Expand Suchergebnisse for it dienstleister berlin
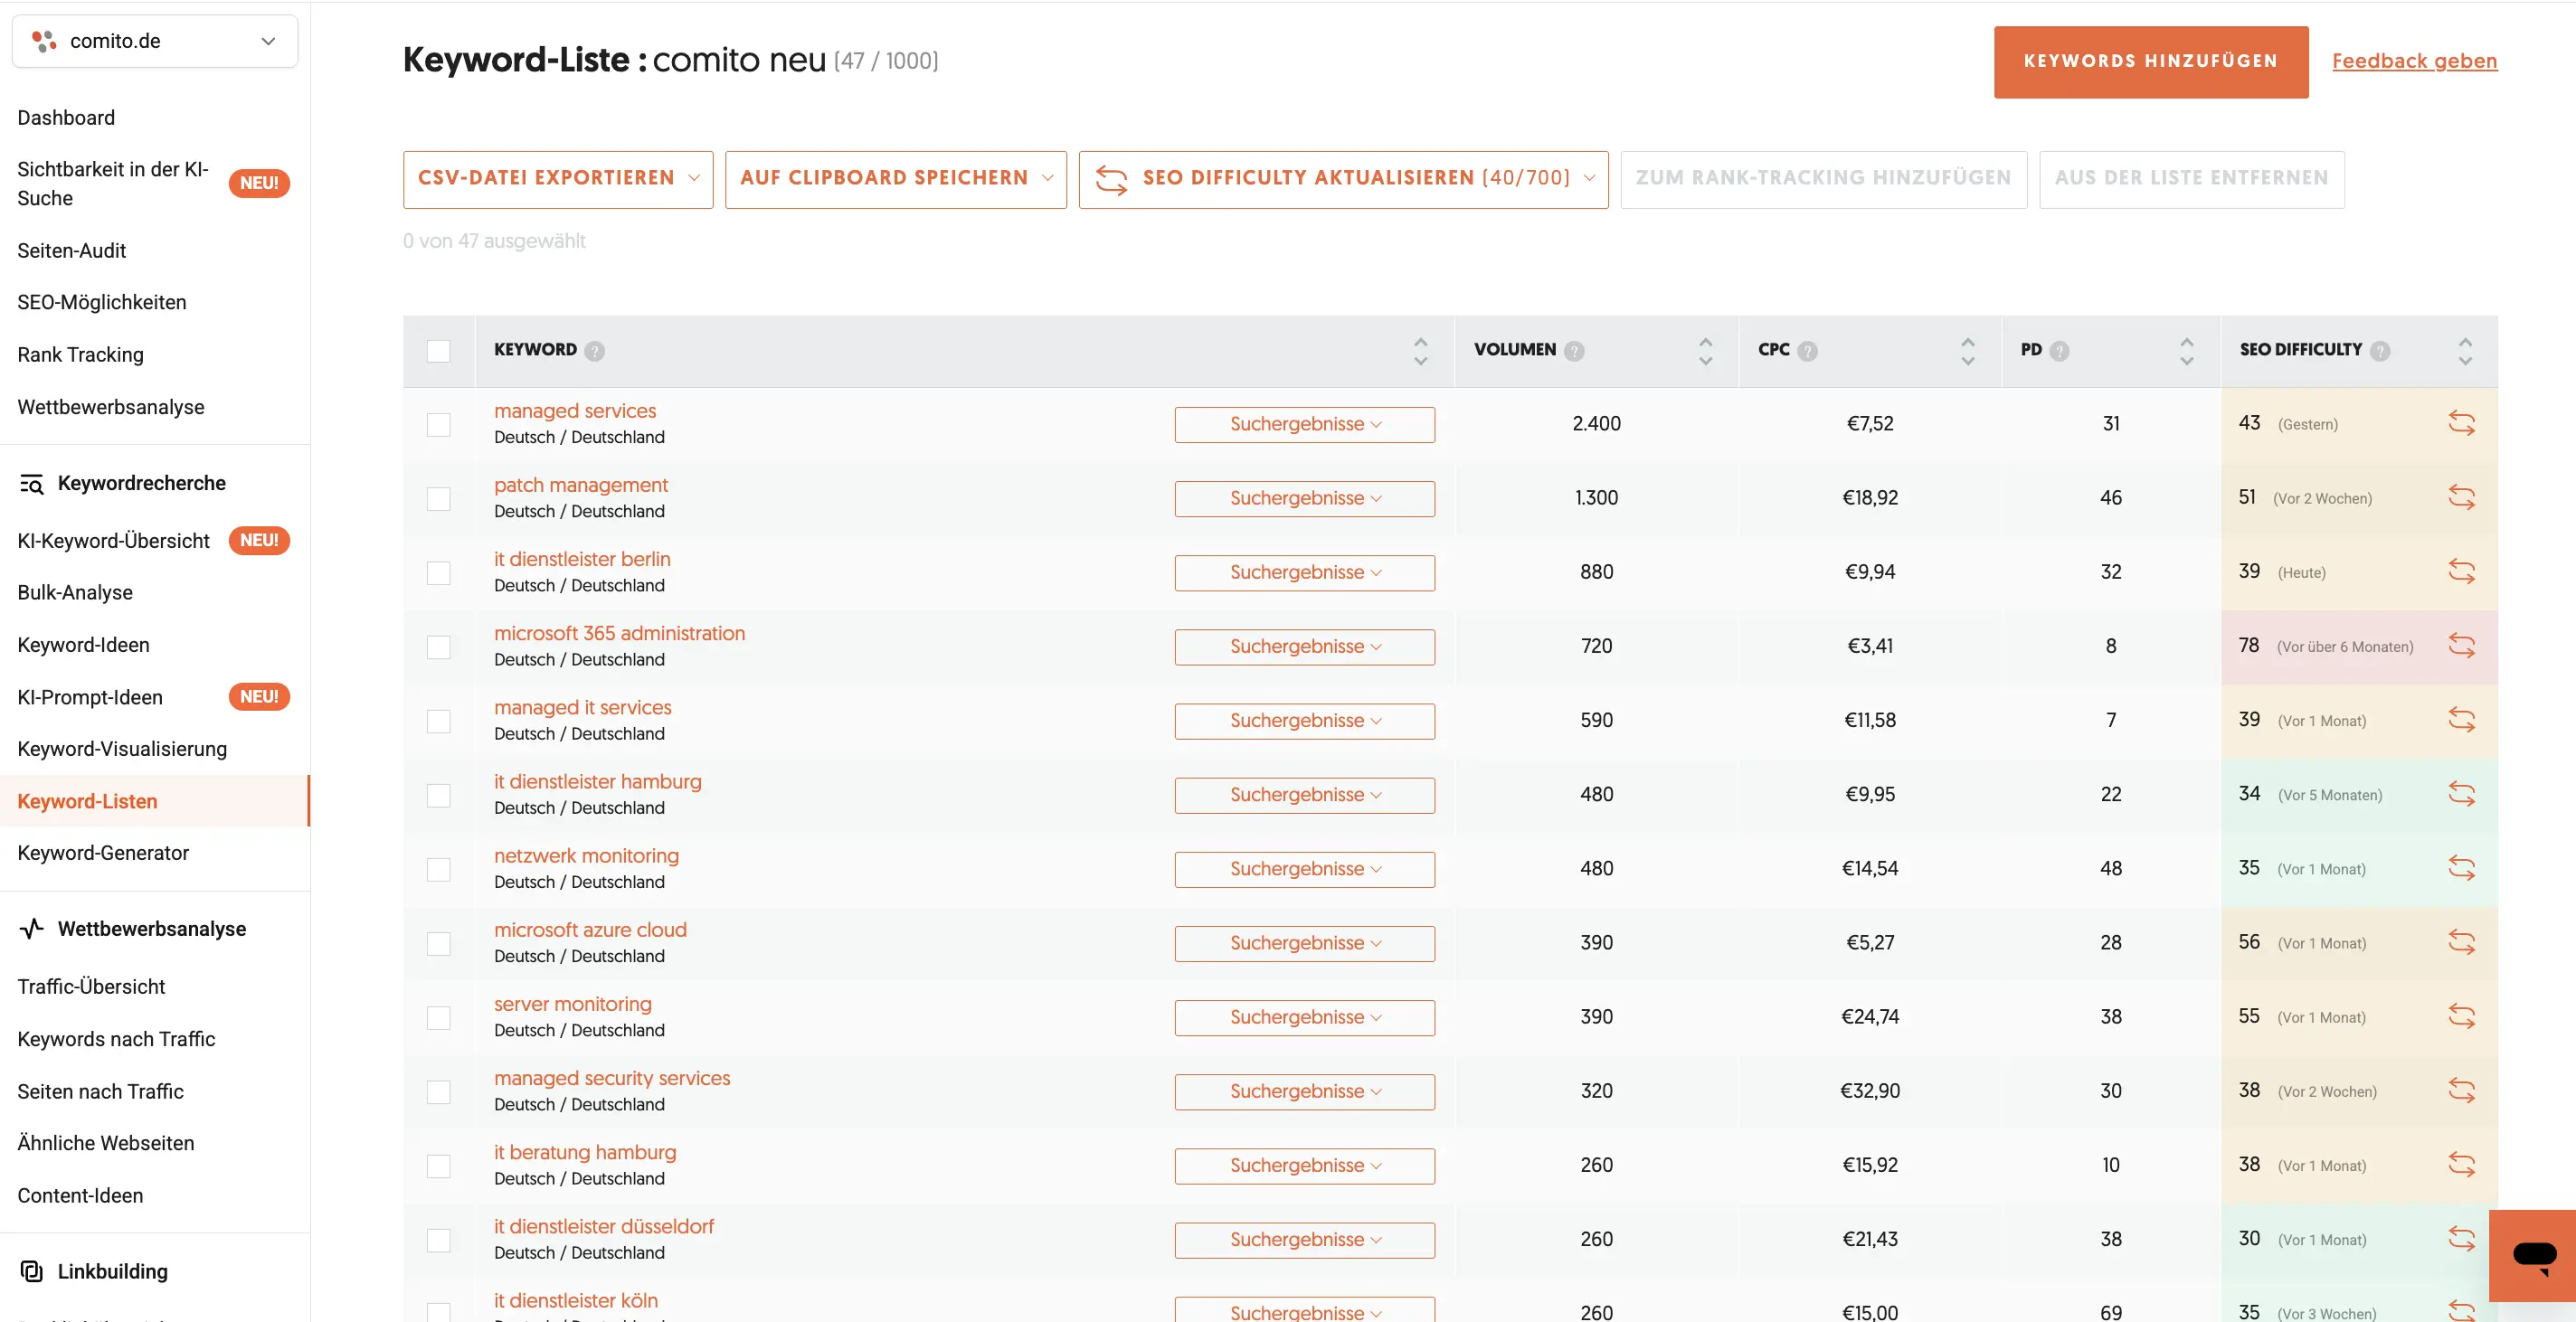 click(1304, 572)
